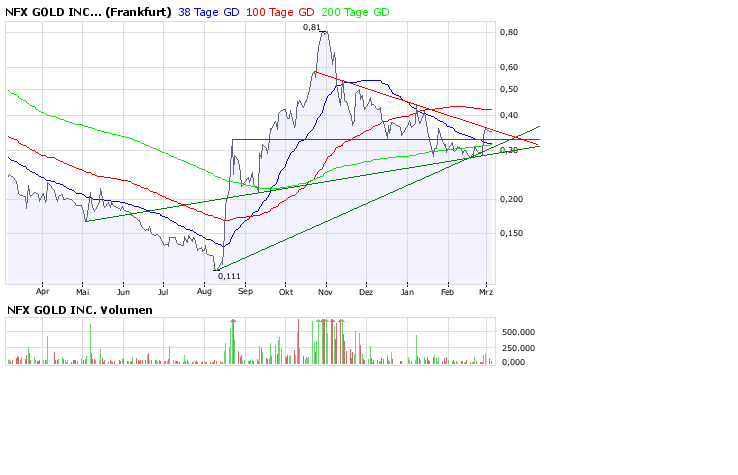Image resolution: width=738 pixels, height=475 pixels.
Task: Click the 0,80 price axis label
Action: point(509,33)
